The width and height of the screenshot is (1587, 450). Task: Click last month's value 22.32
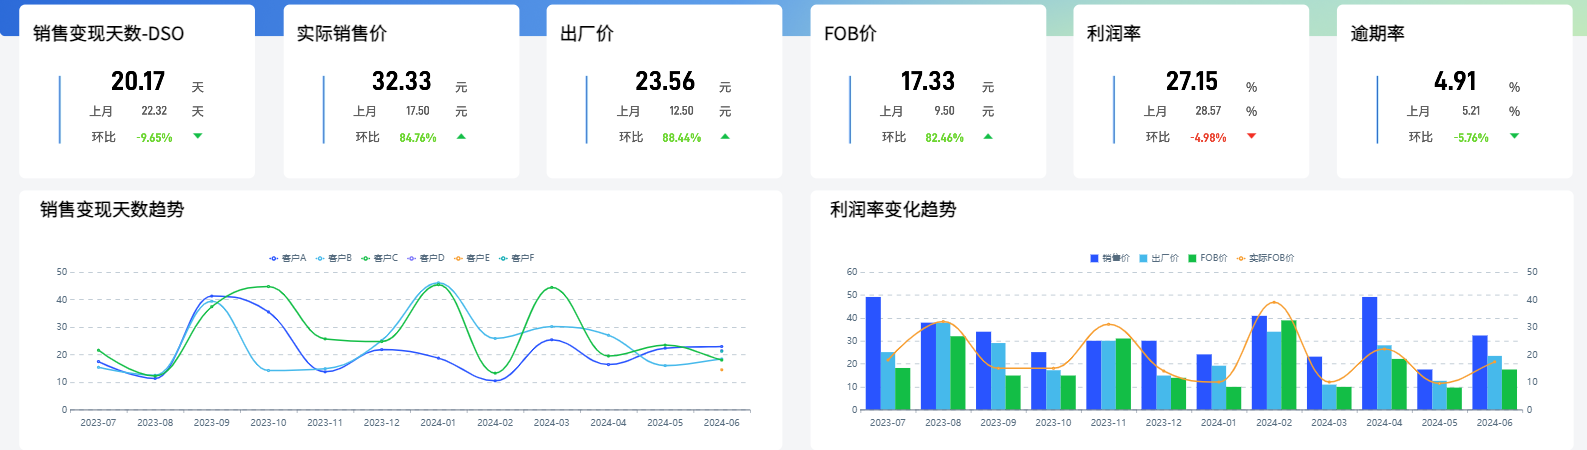(154, 111)
